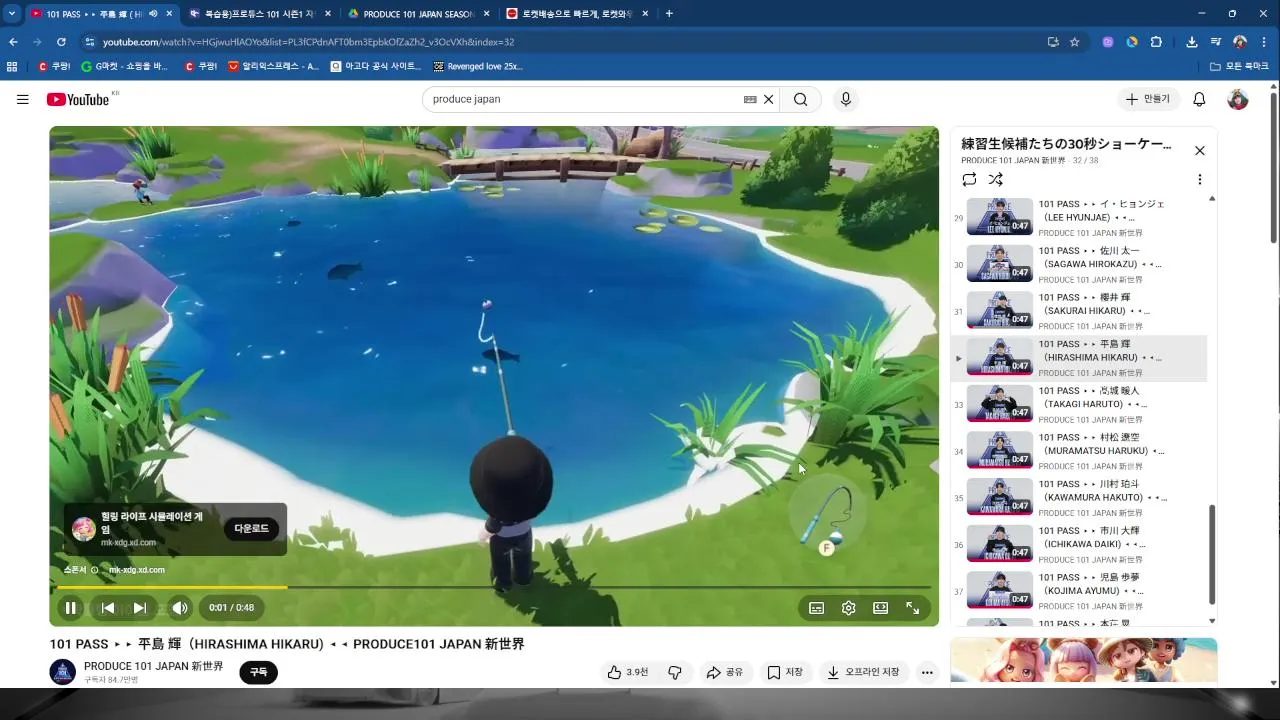The width and height of the screenshot is (1280, 720).
Task: Open the browser extensions puzzle icon
Action: pos(1157,42)
